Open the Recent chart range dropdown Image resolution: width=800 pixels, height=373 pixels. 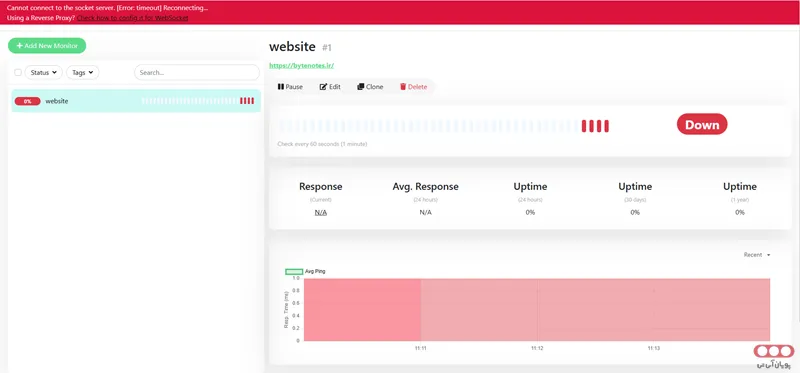pos(757,255)
